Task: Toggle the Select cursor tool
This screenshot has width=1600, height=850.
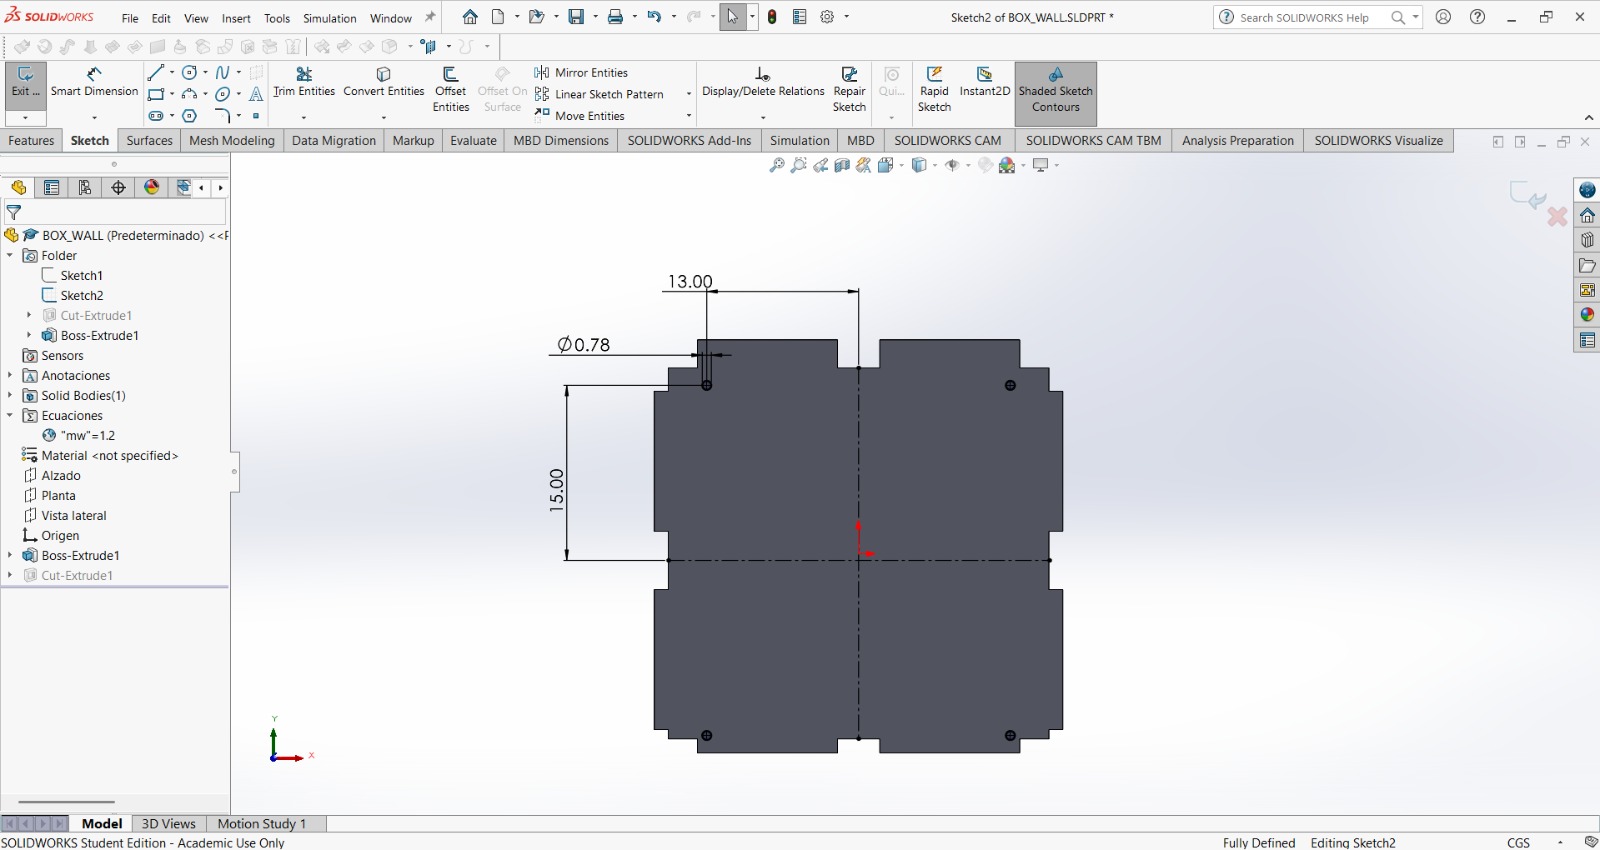Action: pyautogui.click(x=733, y=17)
